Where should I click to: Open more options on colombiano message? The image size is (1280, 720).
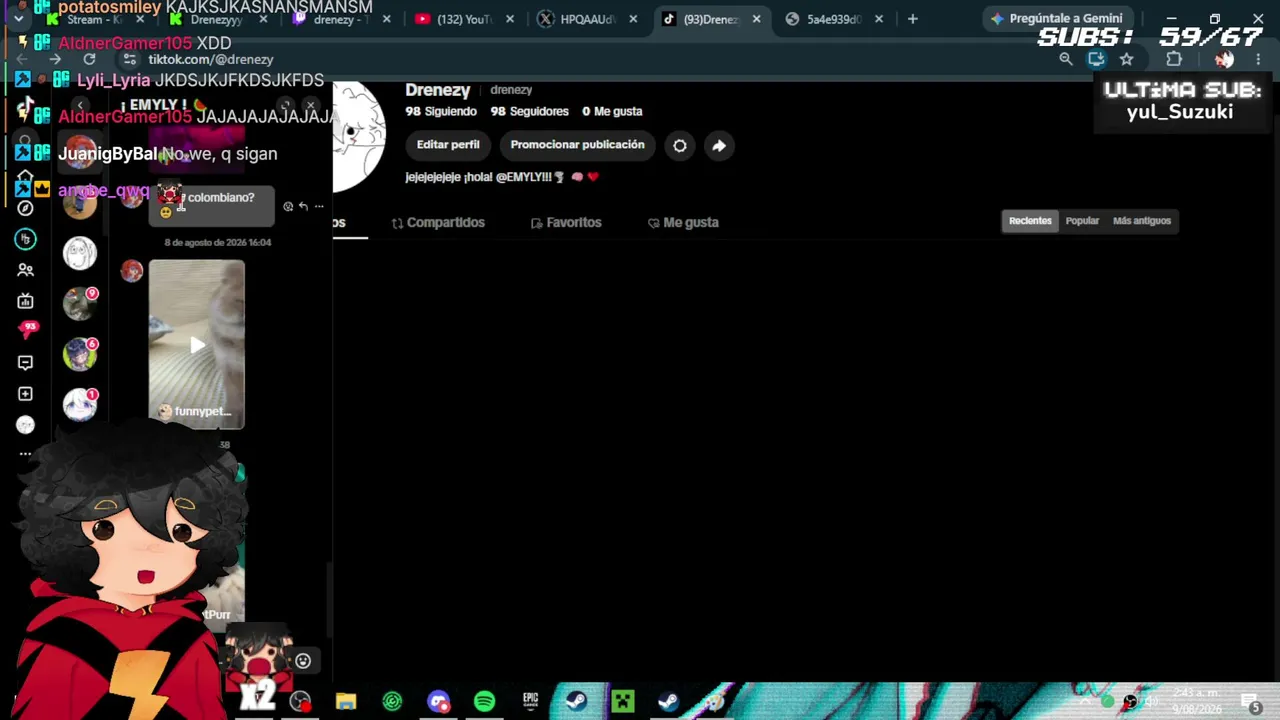coord(319,207)
